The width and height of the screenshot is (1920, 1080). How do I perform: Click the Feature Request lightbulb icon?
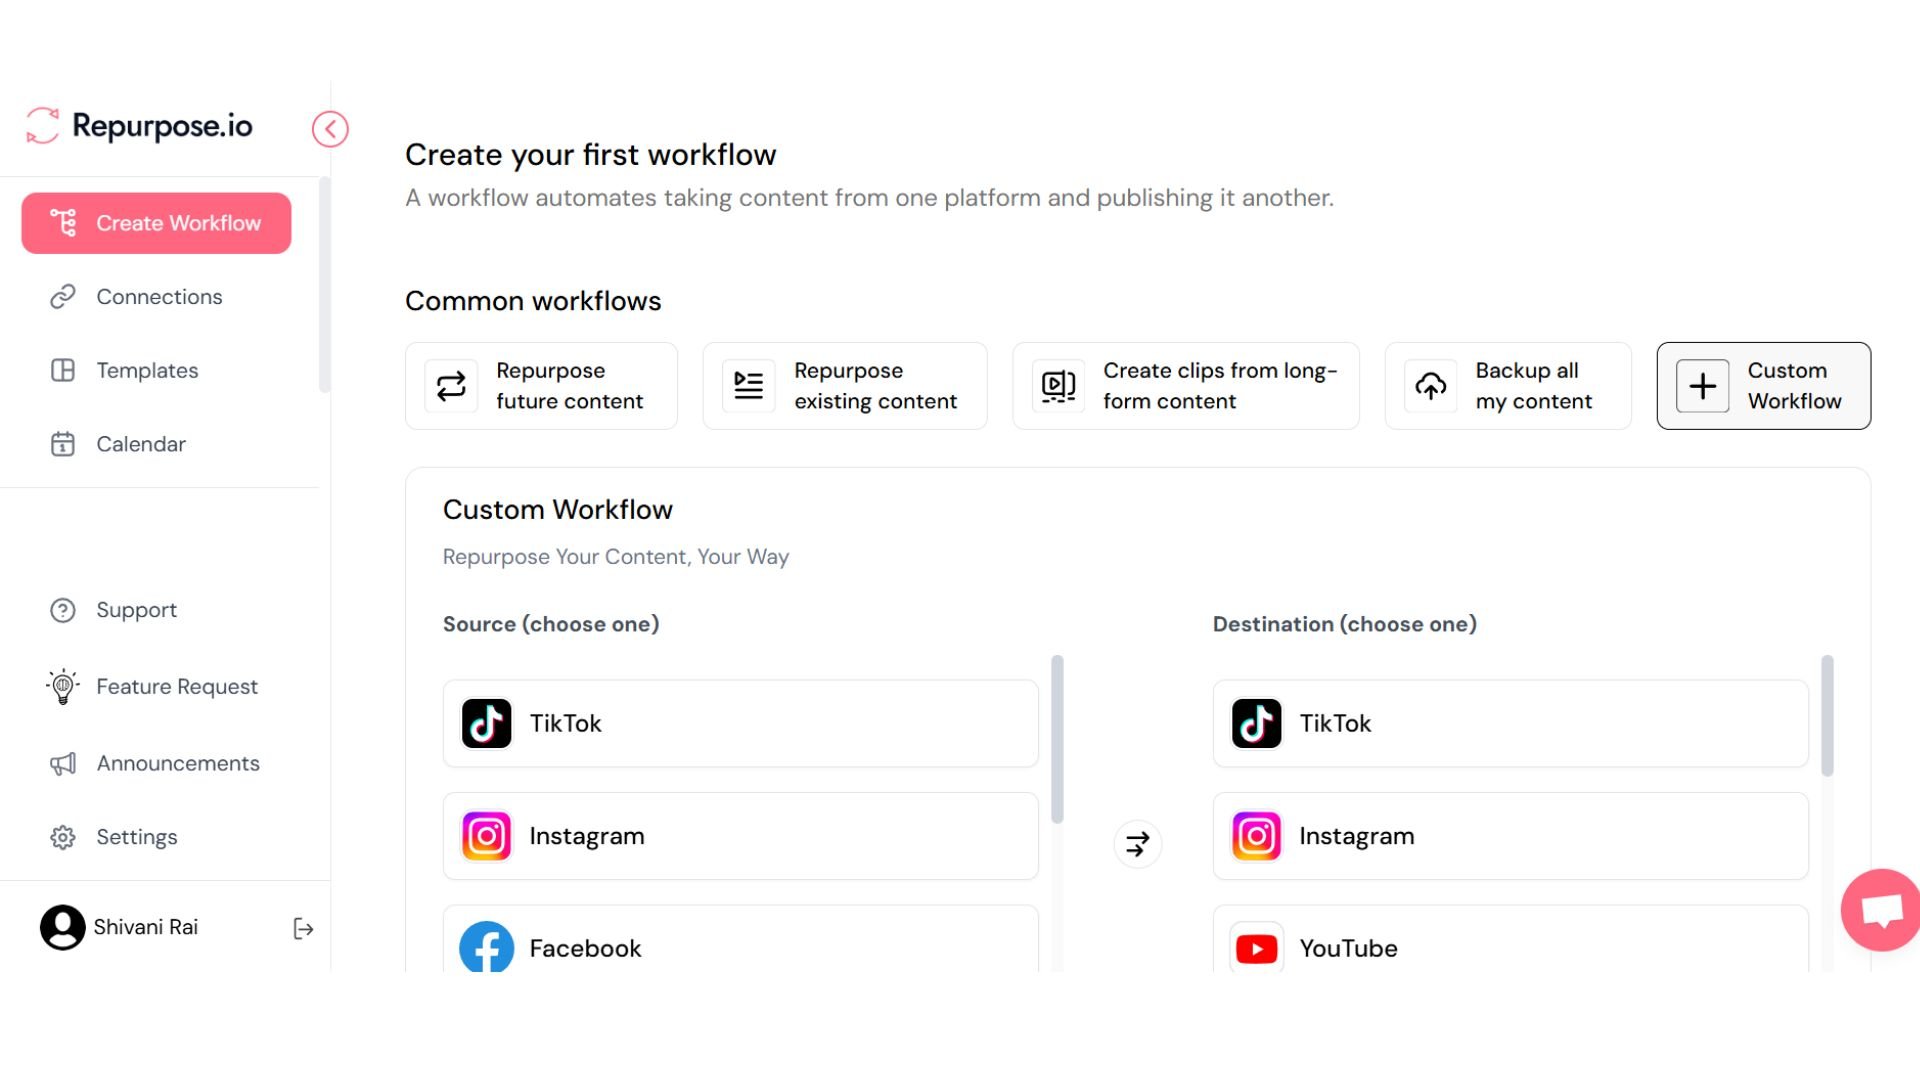(62, 686)
